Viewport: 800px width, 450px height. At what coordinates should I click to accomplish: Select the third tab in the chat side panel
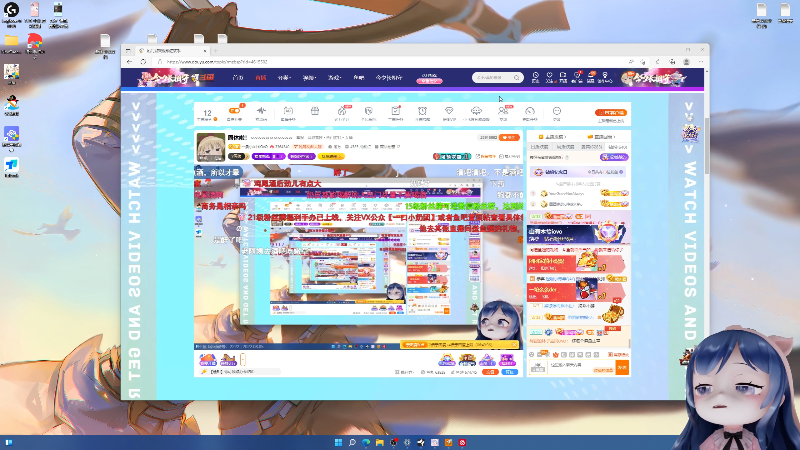pos(591,147)
